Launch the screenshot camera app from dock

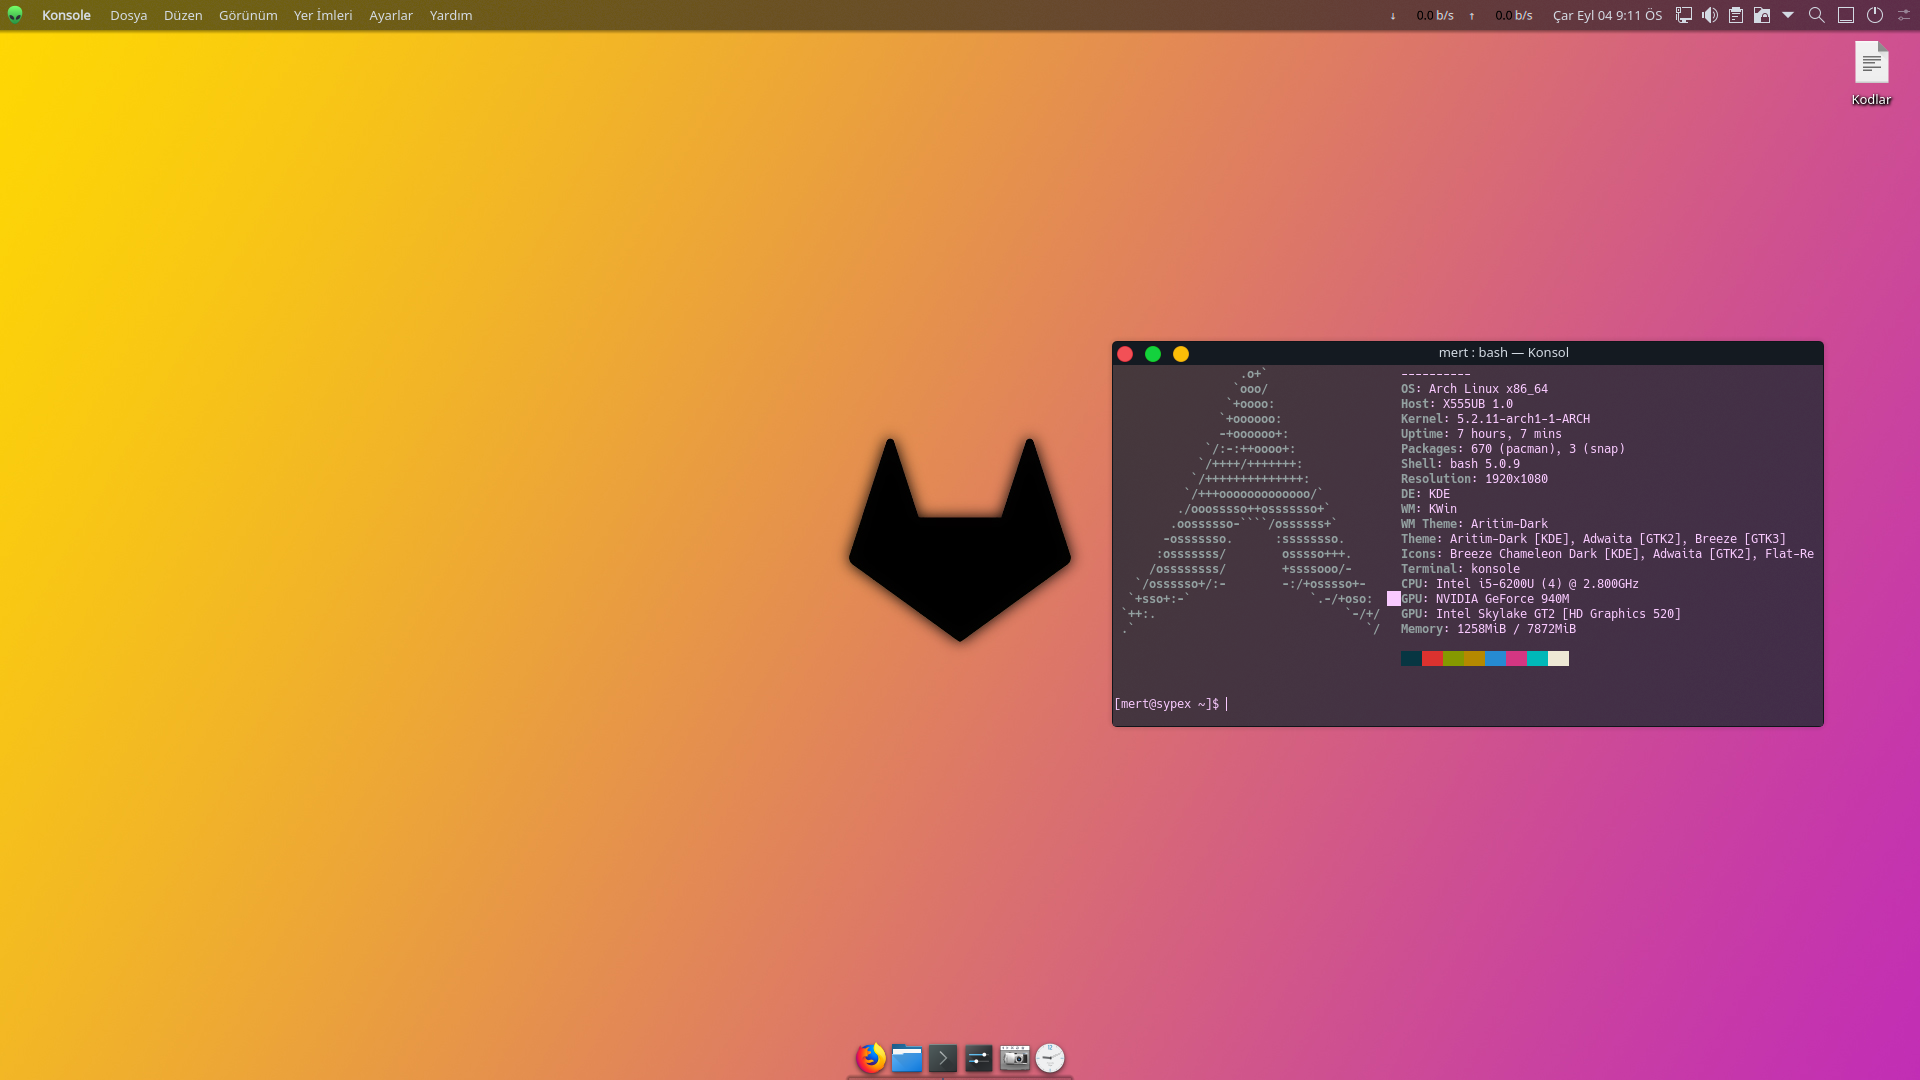[1015, 1058]
